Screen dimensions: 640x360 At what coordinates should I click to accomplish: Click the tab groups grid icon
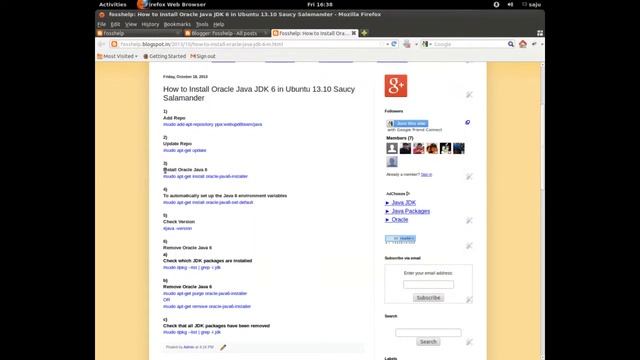pyautogui.click(x=540, y=33)
